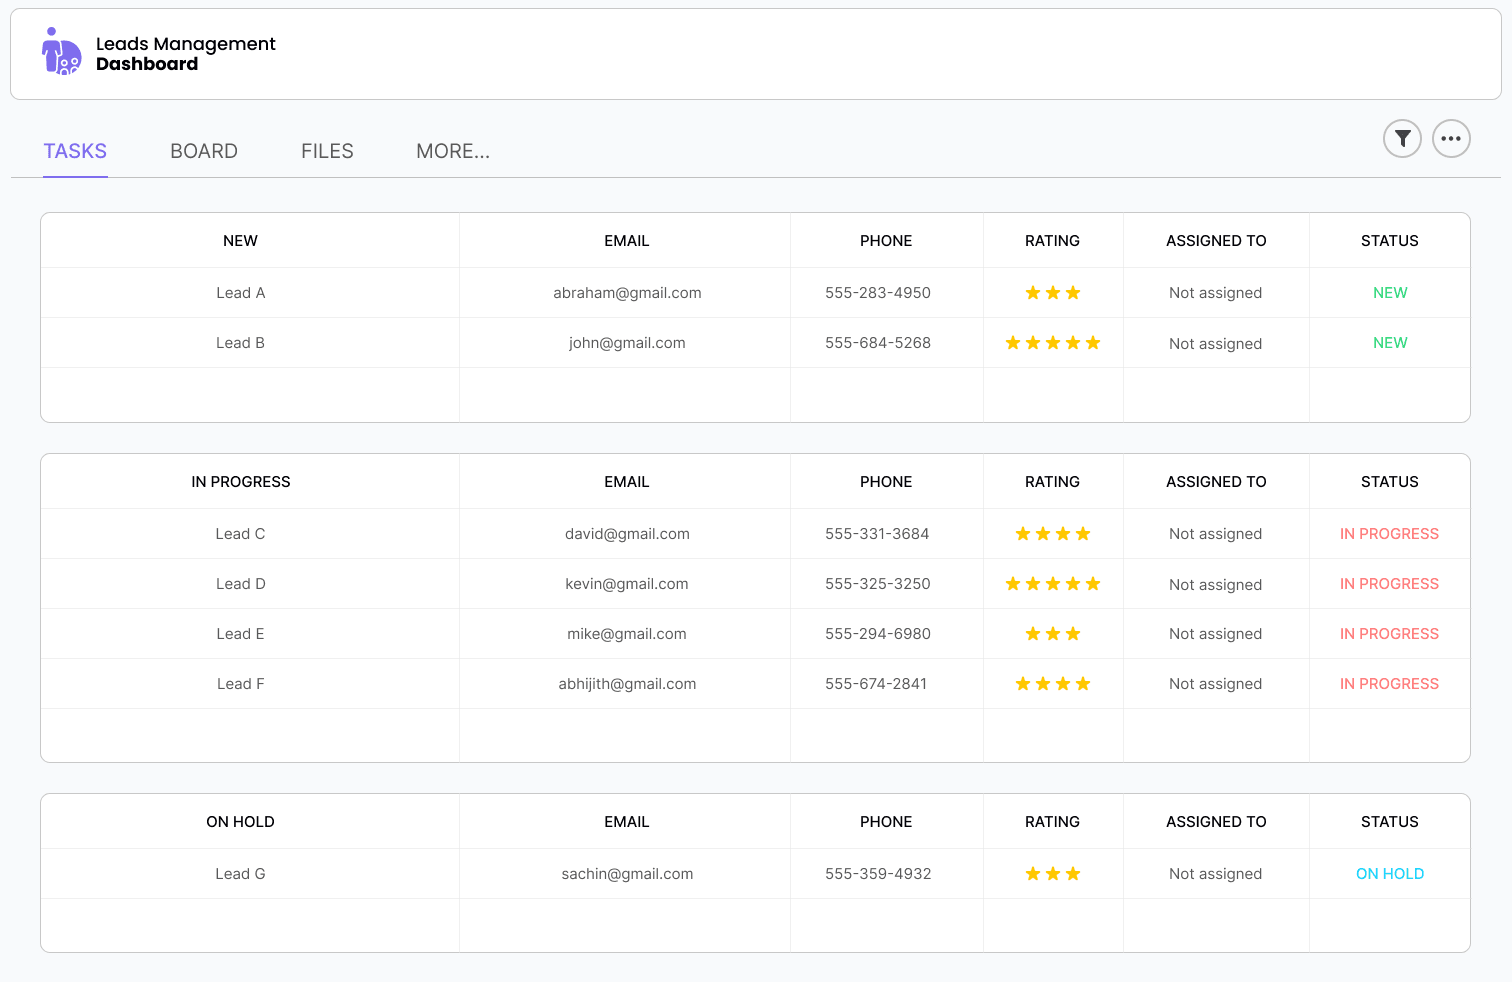Toggle Lead D's fifth rating star off

[1094, 583]
